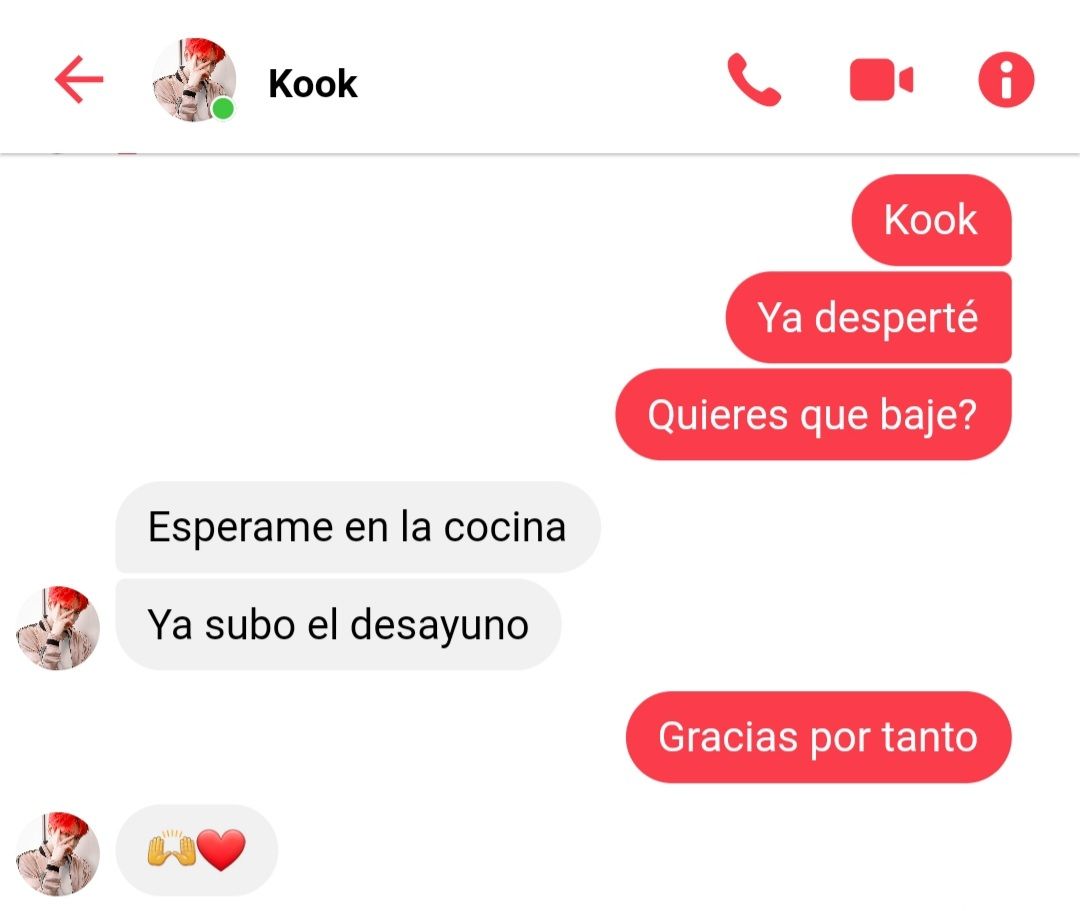The image size is (1080, 911).
Task: Tap the green online status dot
Action: 222,109
